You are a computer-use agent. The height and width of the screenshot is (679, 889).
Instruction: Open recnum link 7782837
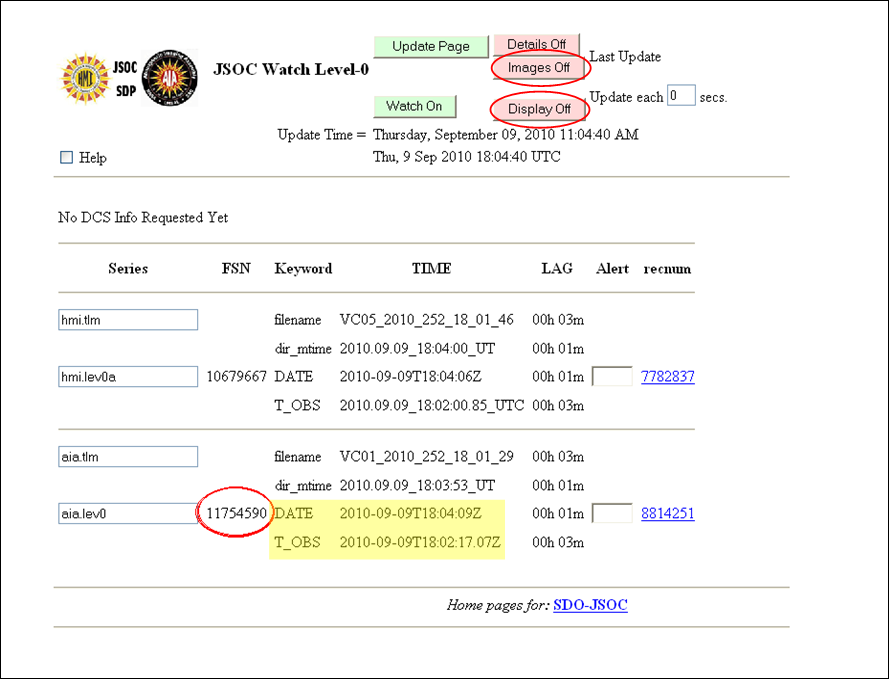[667, 377]
